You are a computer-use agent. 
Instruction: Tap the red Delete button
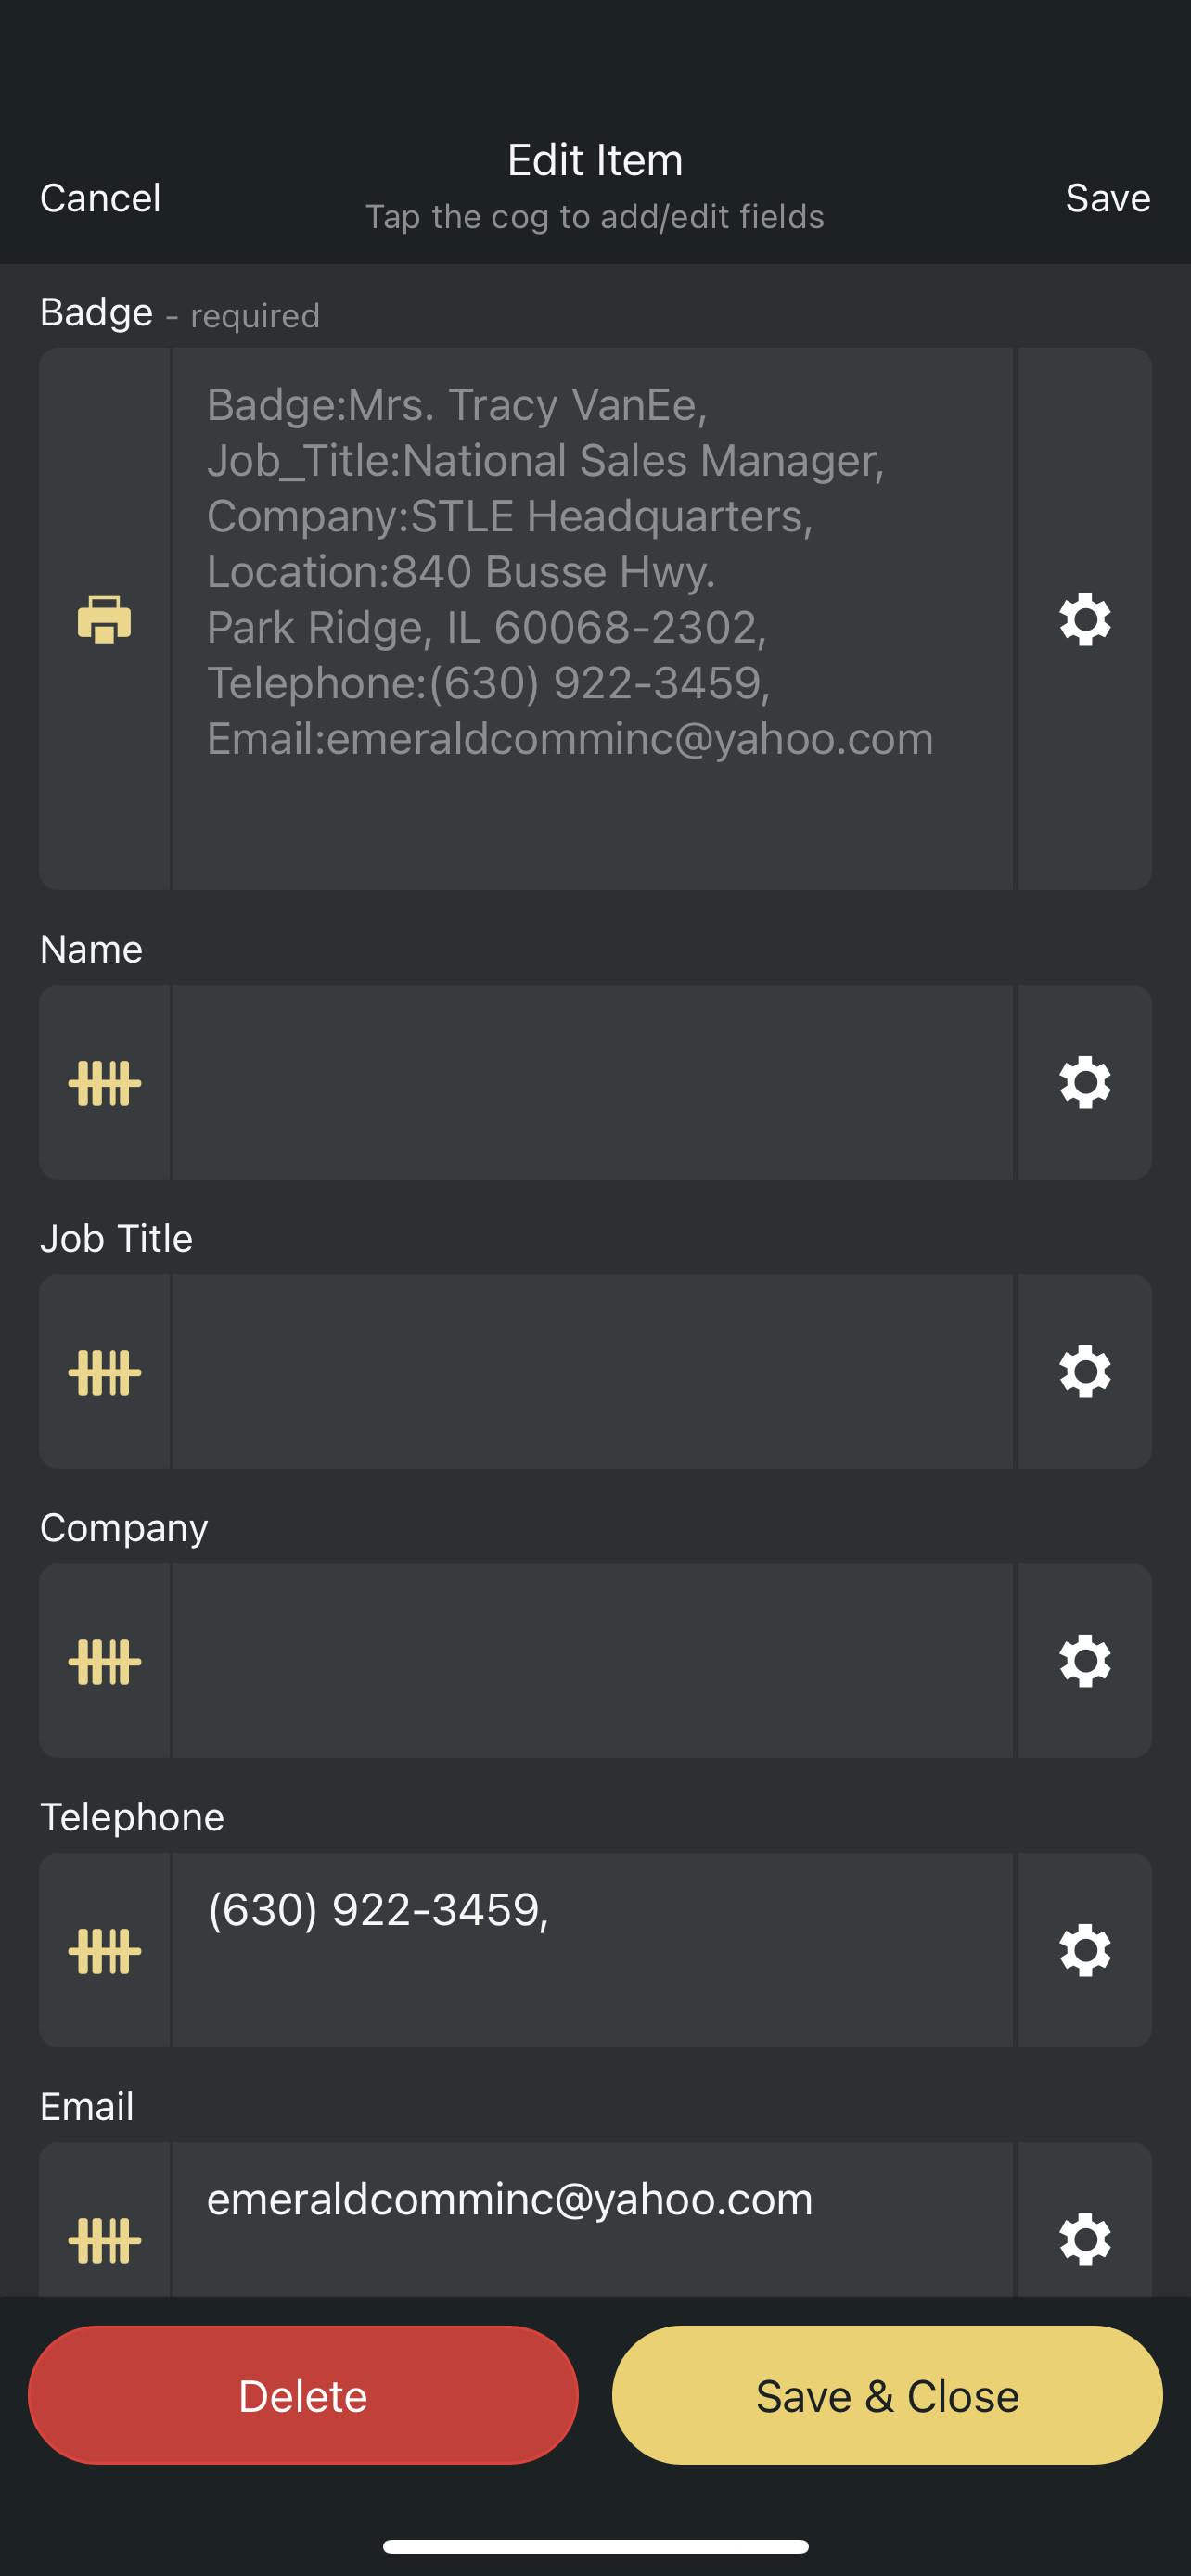[303, 2396]
